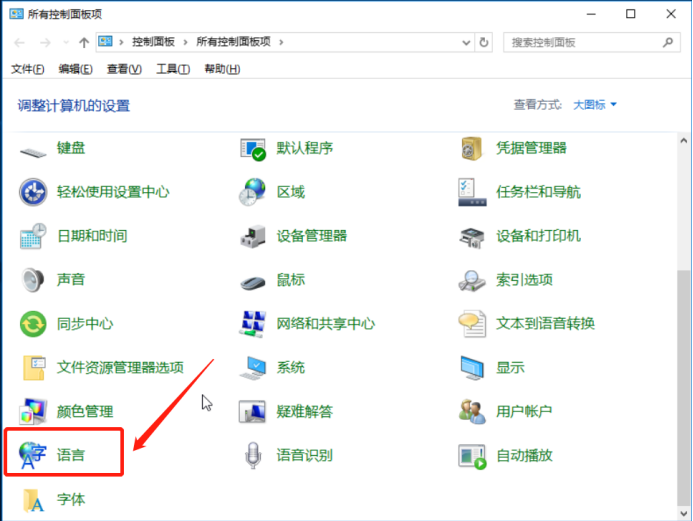Viewport: 693px width, 521px height.
Task: Click the 所有控制面板项 breadcrumb
Action: 233,42
